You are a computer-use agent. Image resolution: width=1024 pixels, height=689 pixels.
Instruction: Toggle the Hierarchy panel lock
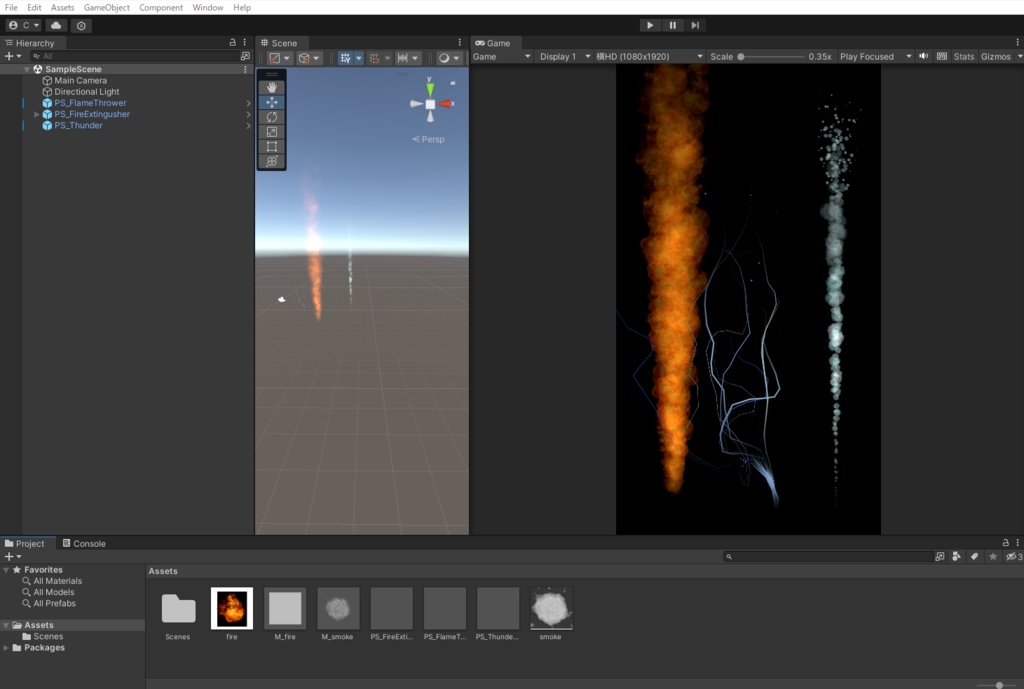233,43
